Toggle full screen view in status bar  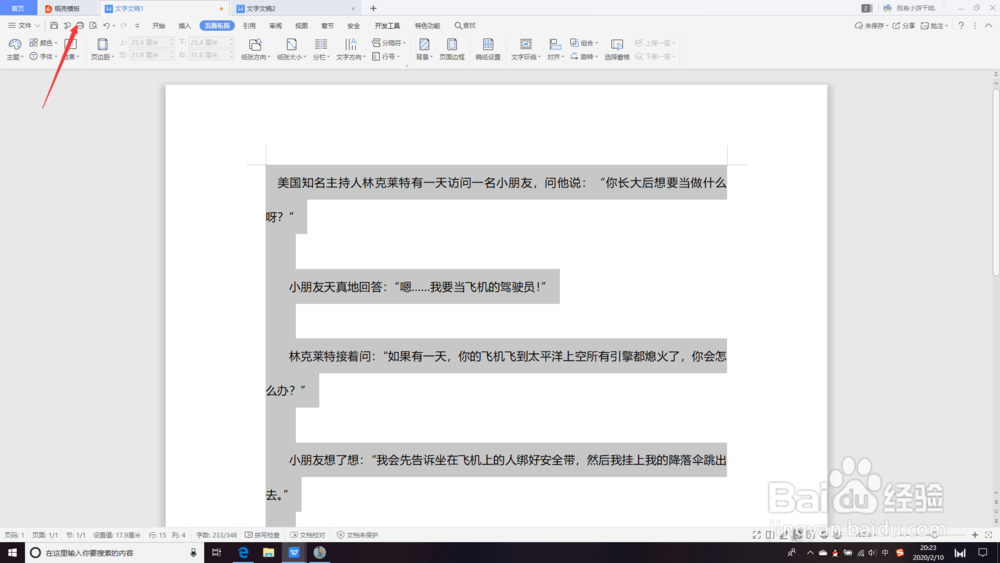[x=756, y=535]
